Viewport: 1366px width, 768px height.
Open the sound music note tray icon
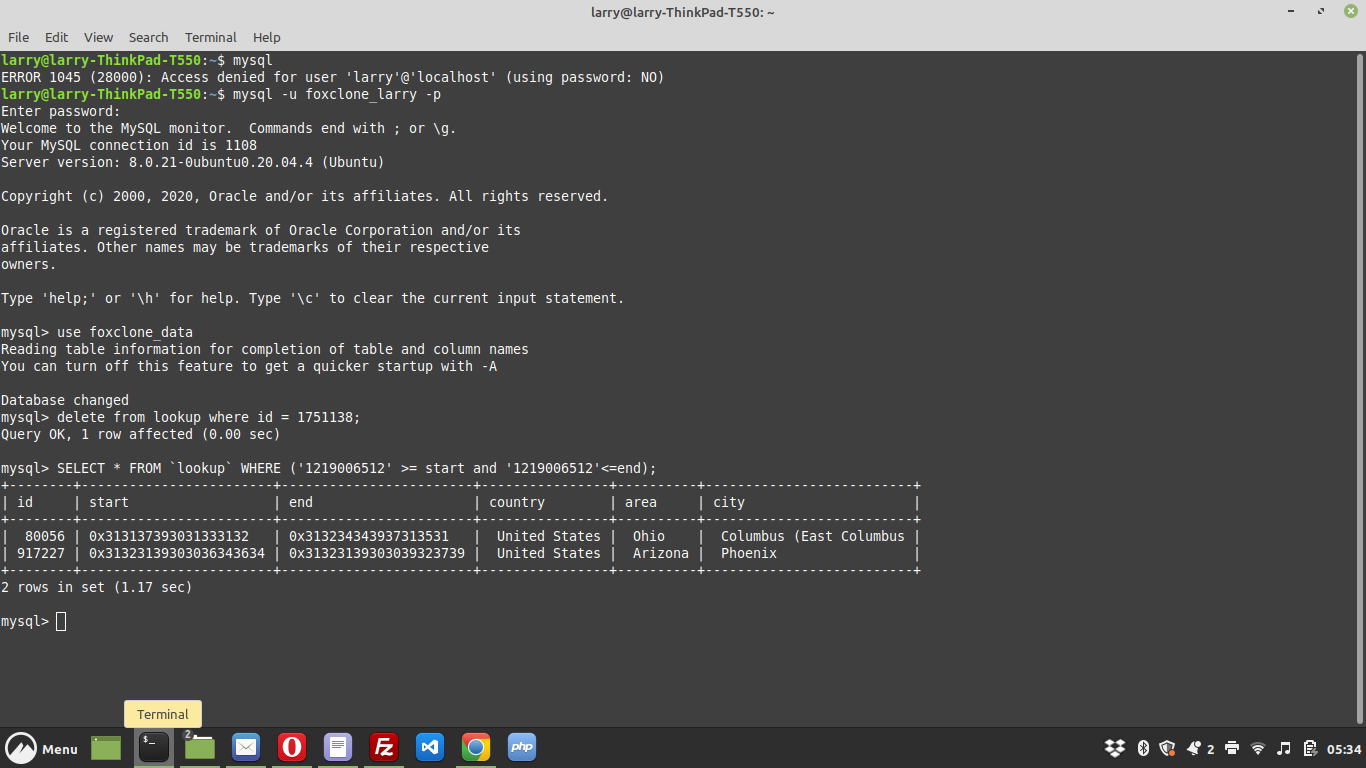coord(1284,748)
